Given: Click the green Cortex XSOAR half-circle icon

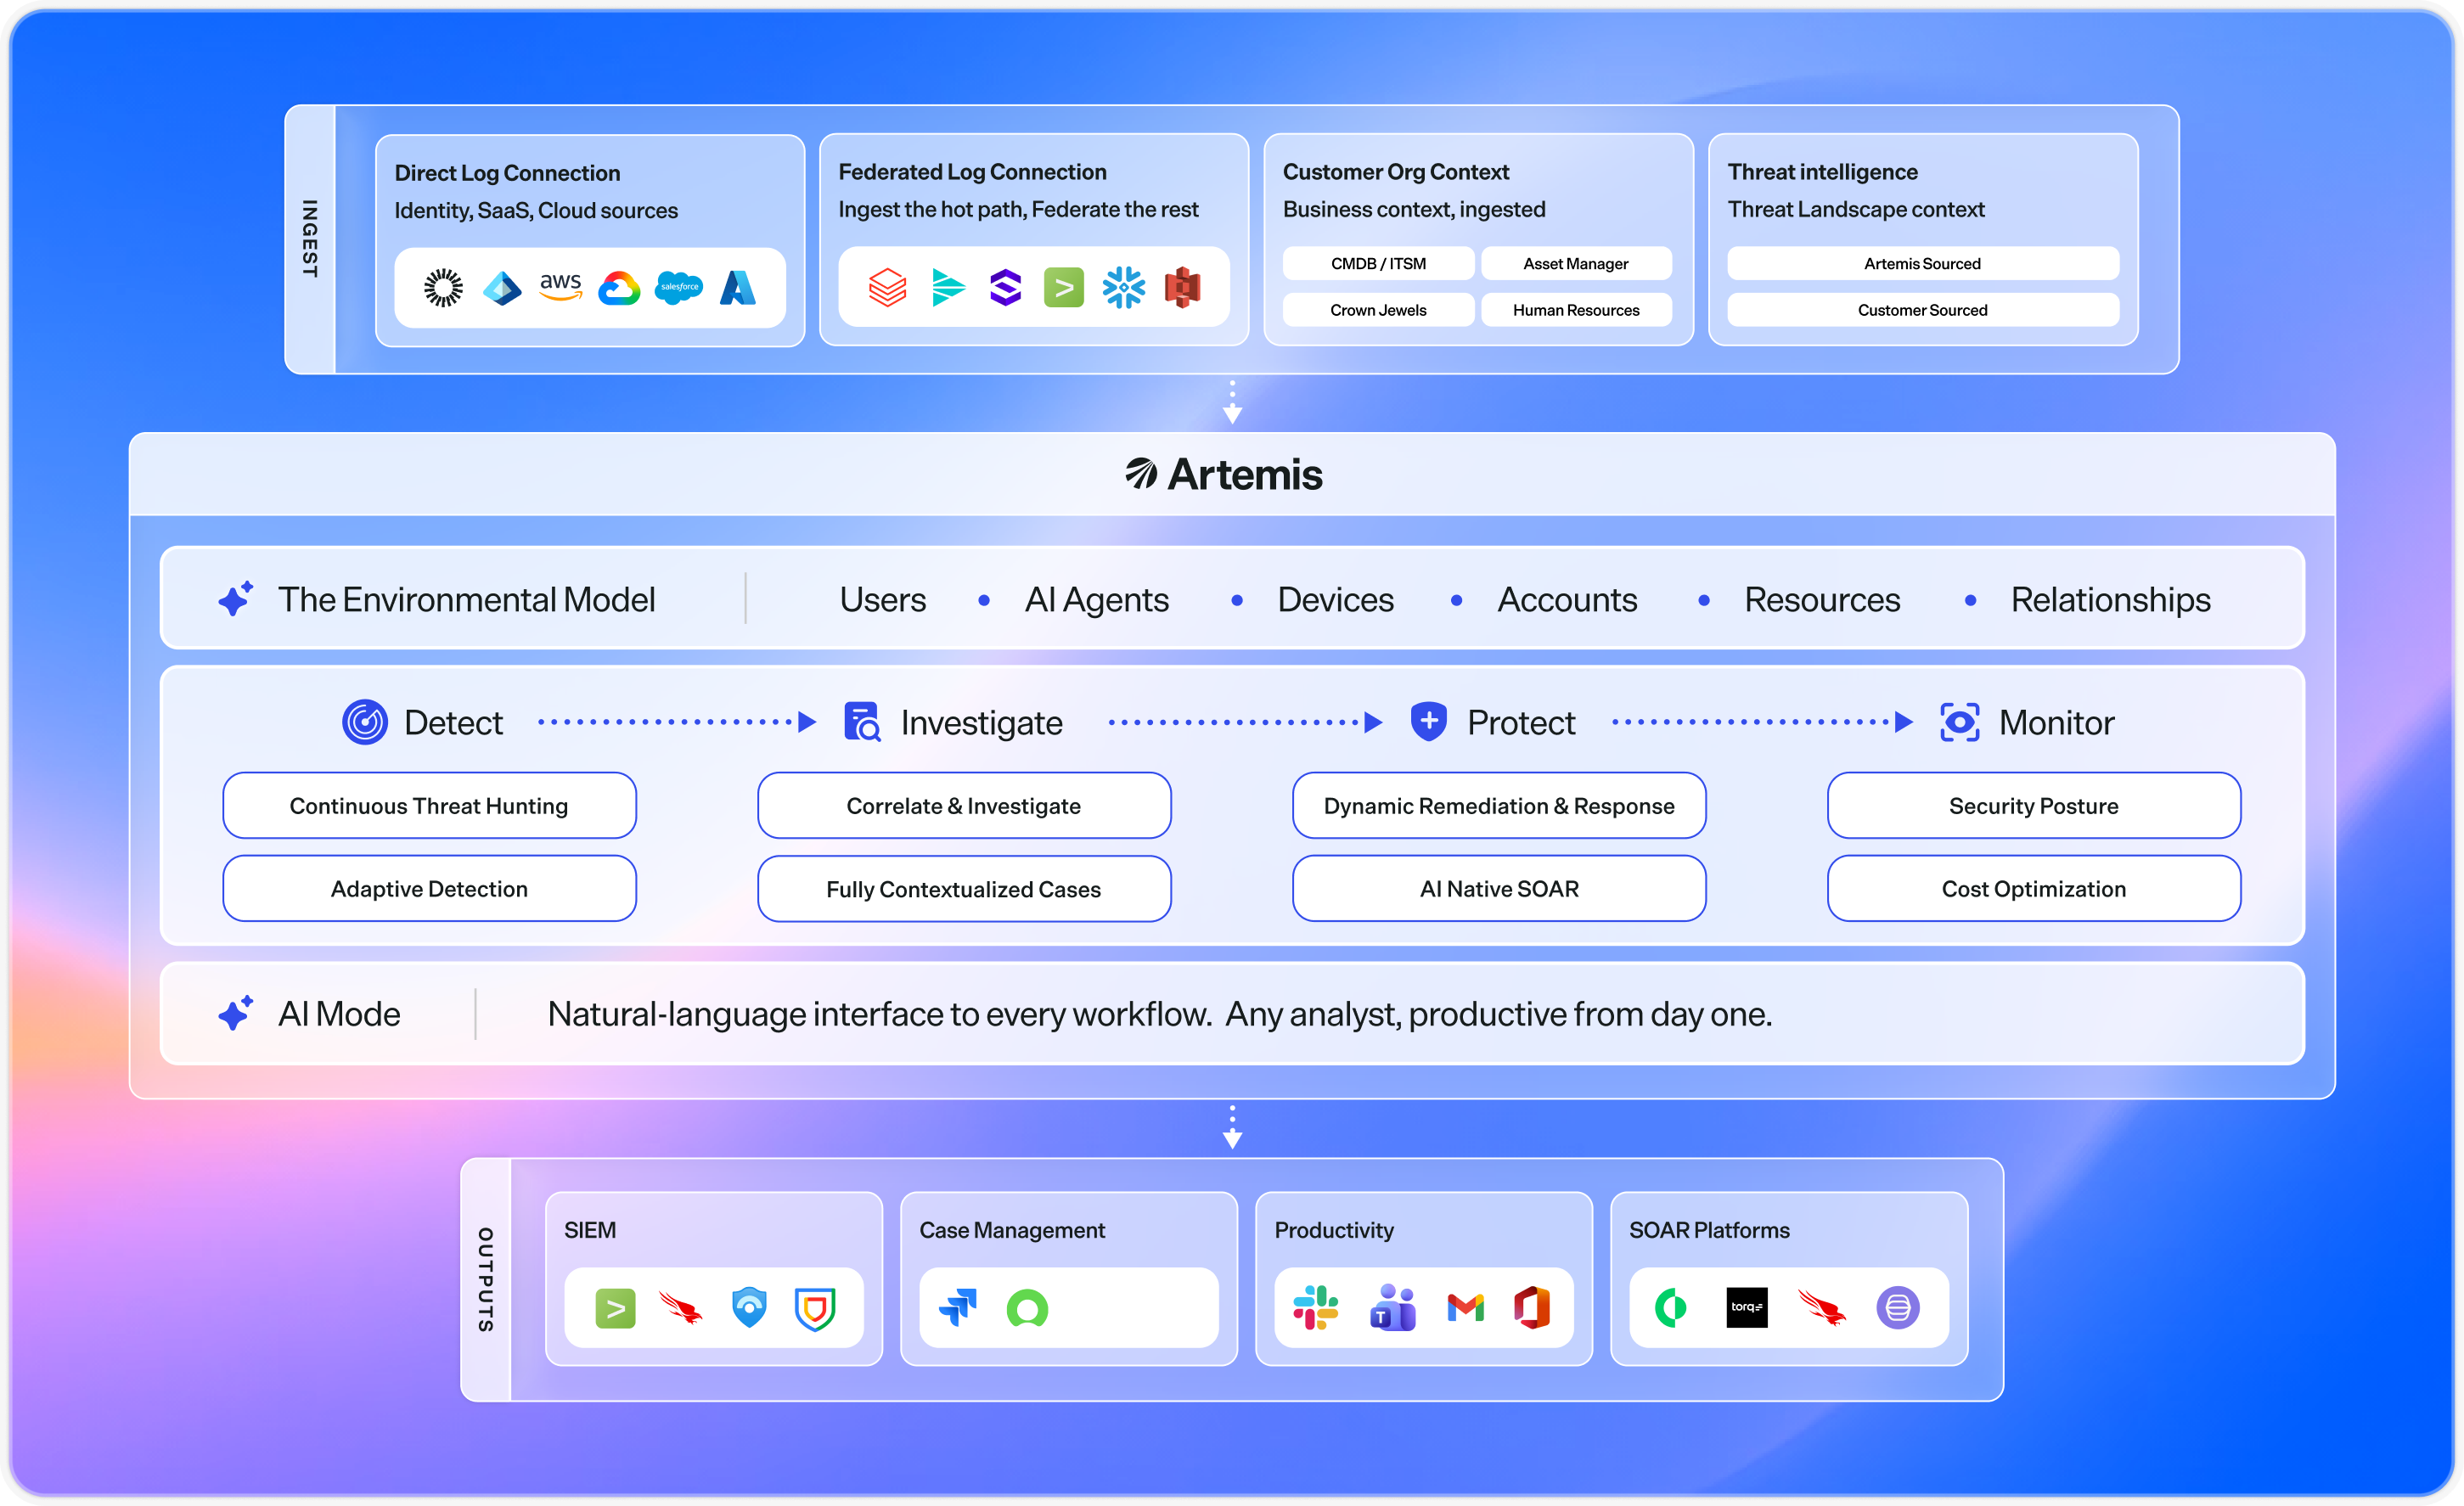Looking at the screenshot, I should [1671, 1308].
